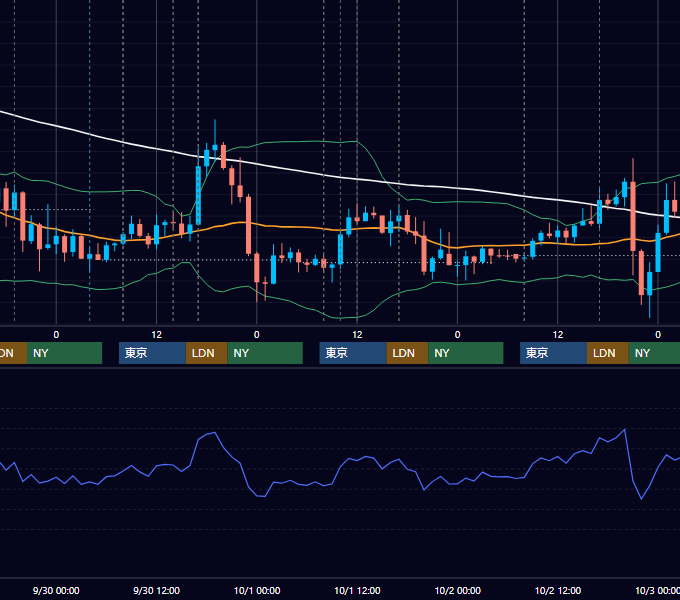Image resolution: width=680 pixels, height=600 pixels.
Task: Click the hour label 0 above 9/30 00:00
Action: 56,335
